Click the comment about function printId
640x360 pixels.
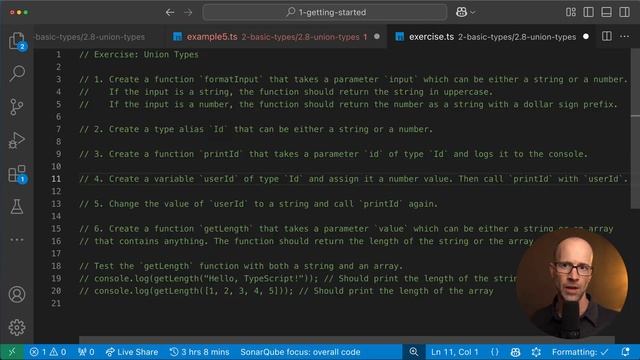click(x=333, y=154)
